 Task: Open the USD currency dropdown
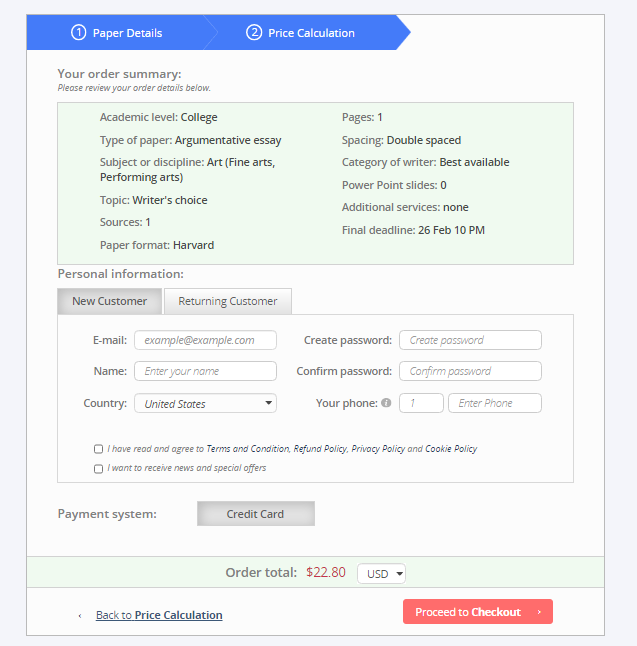(382, 573)
